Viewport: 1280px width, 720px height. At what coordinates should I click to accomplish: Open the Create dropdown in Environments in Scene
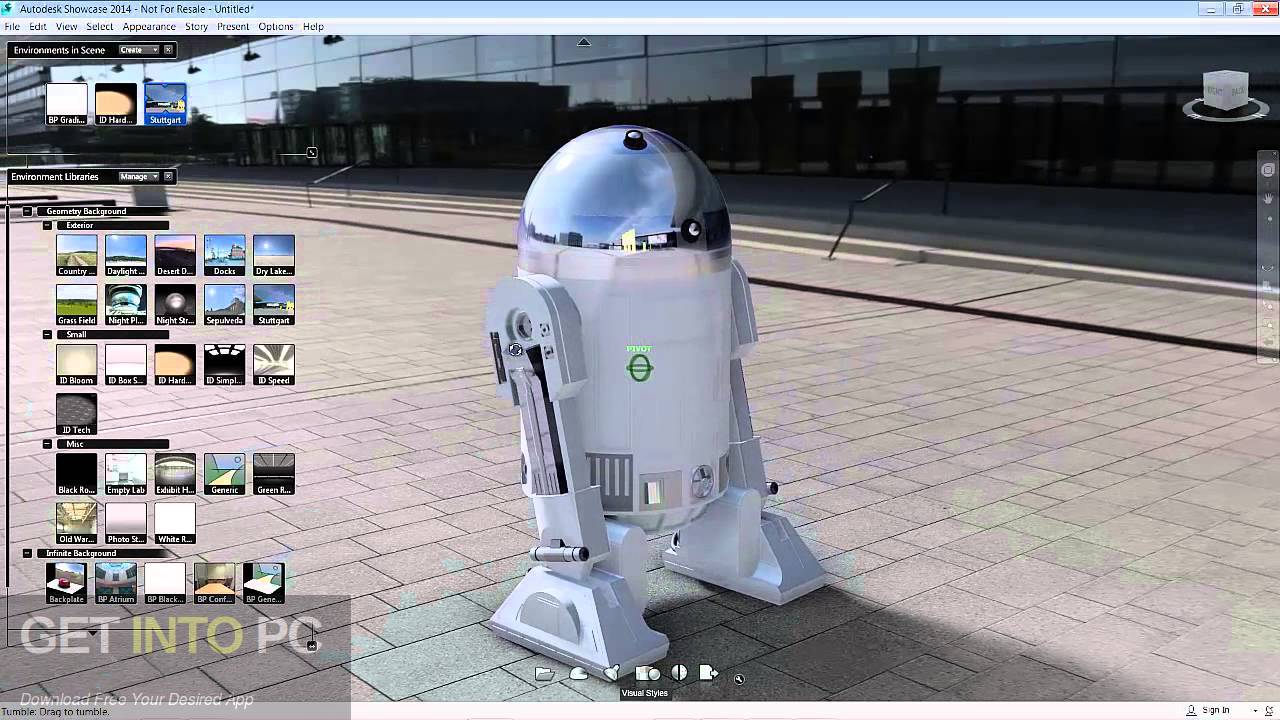pyautogui.click(x=138, y=50)
